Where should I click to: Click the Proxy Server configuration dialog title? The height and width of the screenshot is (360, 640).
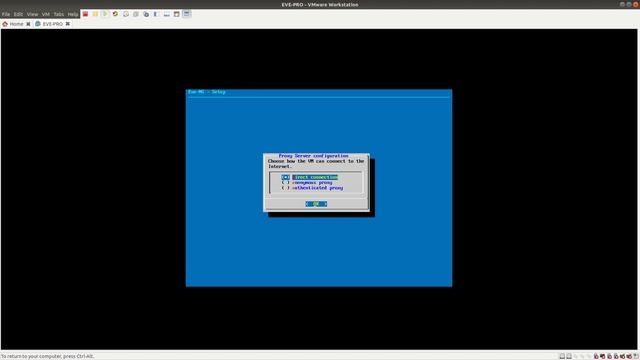[x=313, y=156]
